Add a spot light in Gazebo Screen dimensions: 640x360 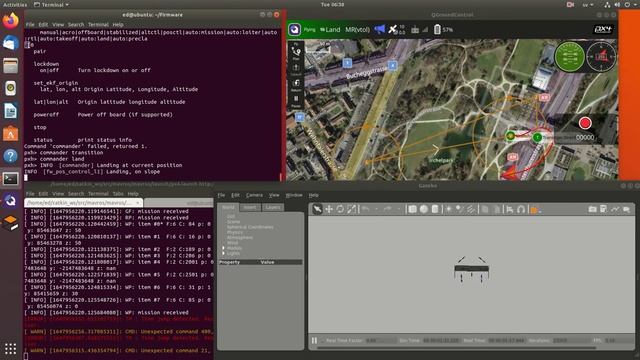click(460, 209)
